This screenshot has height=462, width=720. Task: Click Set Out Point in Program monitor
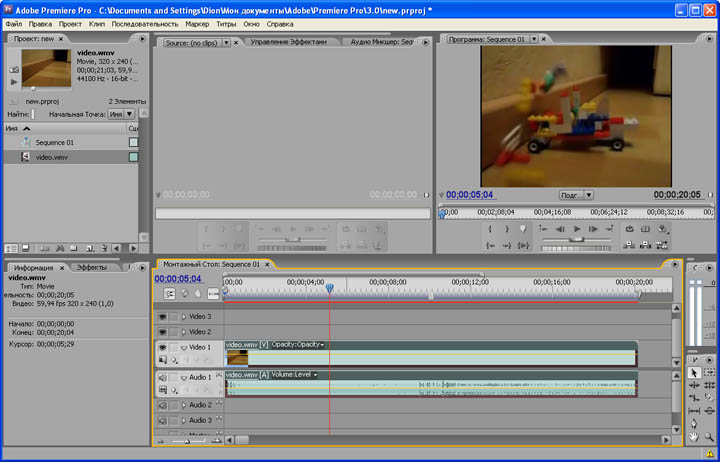point(507,229)
